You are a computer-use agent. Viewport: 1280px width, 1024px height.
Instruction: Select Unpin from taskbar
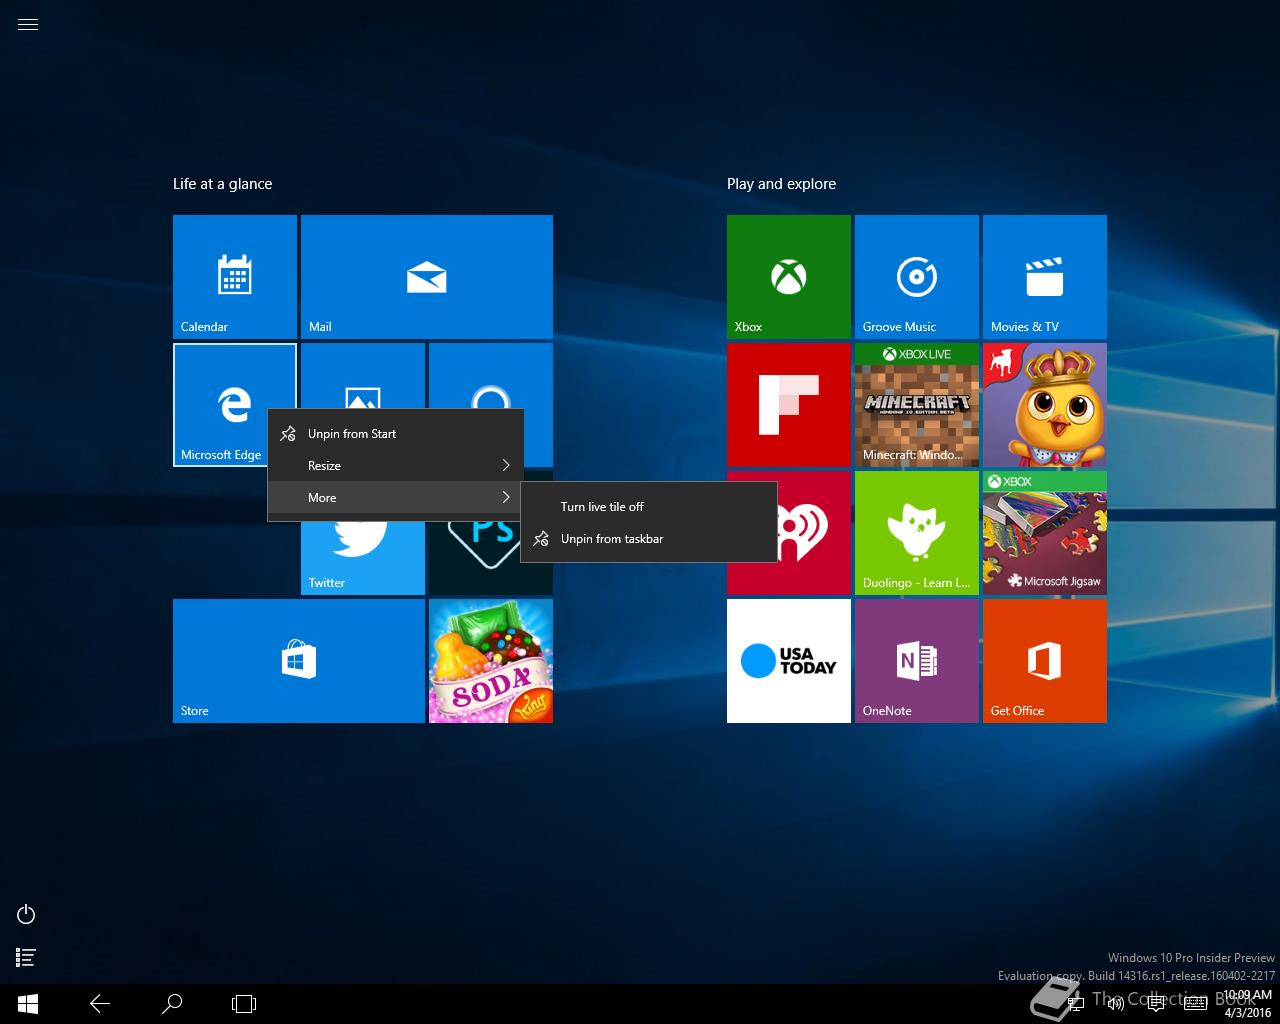click(x=649, y=539)
